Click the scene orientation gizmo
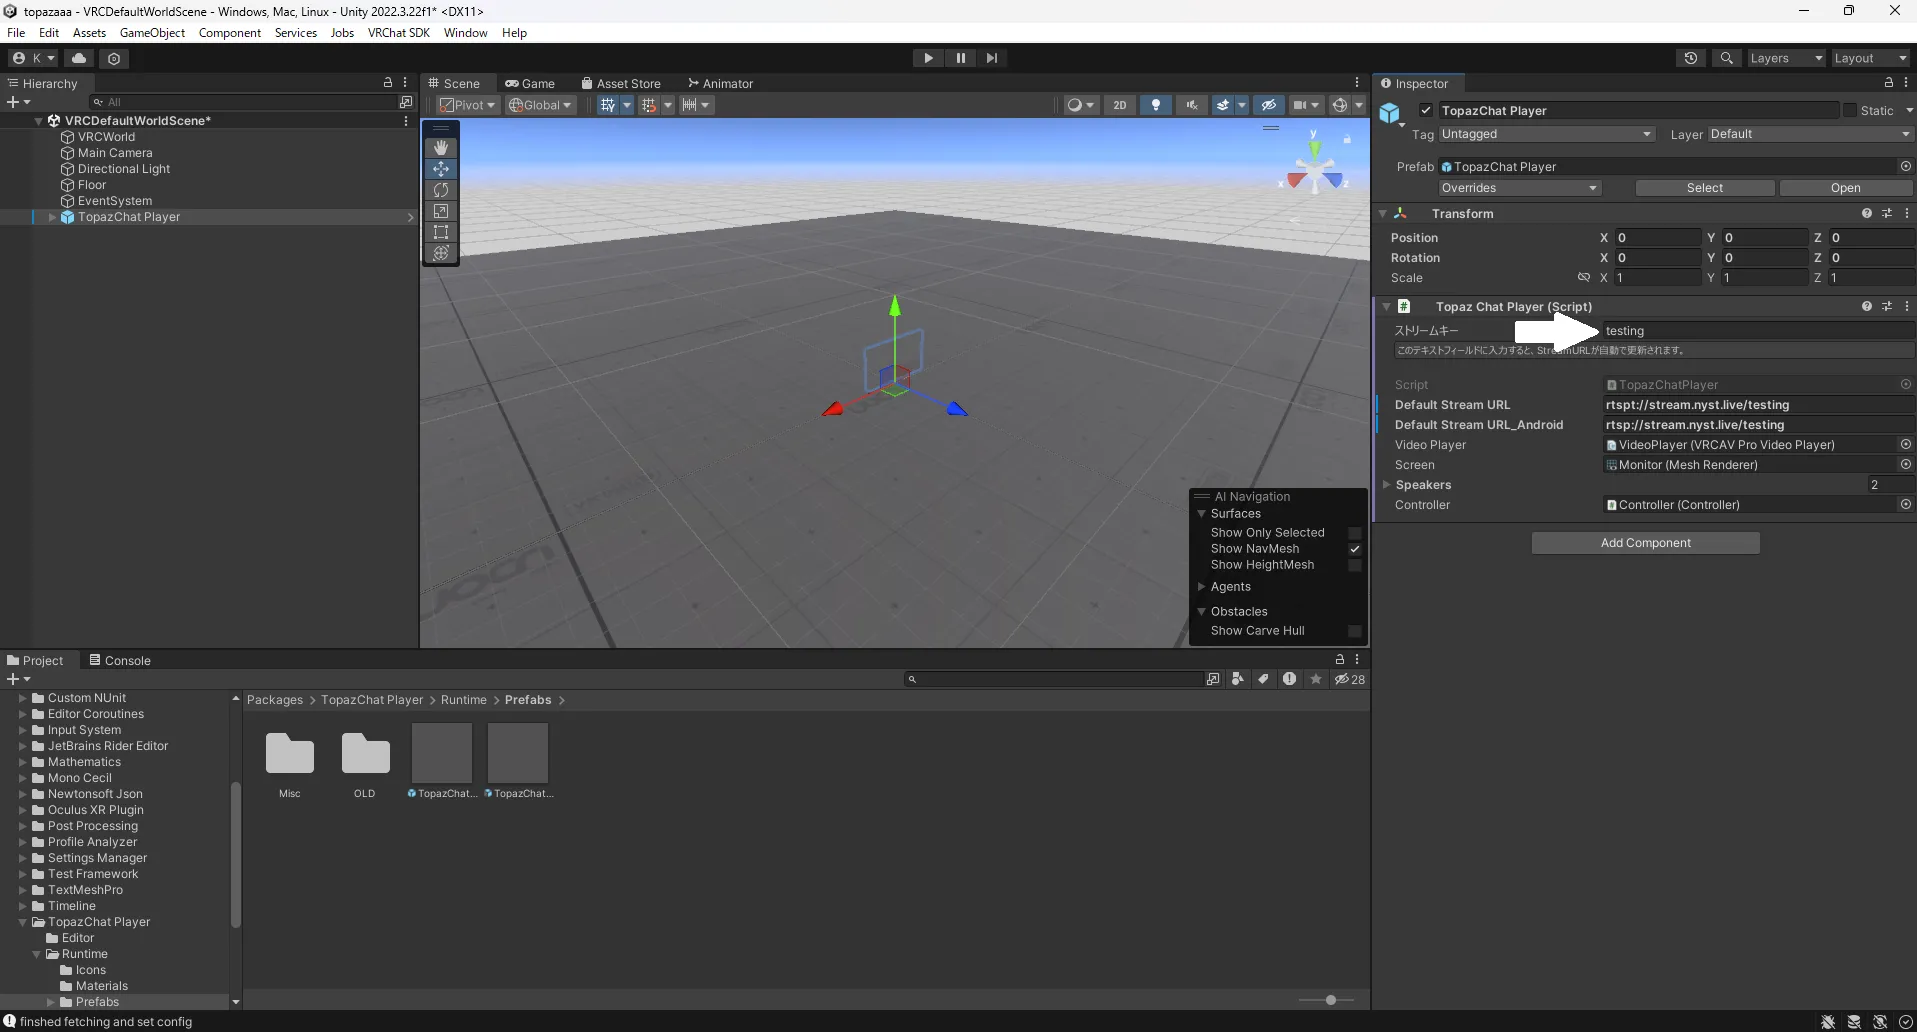The image size is (1917, 1032). pyautogui.click(x=1315, y=172)
